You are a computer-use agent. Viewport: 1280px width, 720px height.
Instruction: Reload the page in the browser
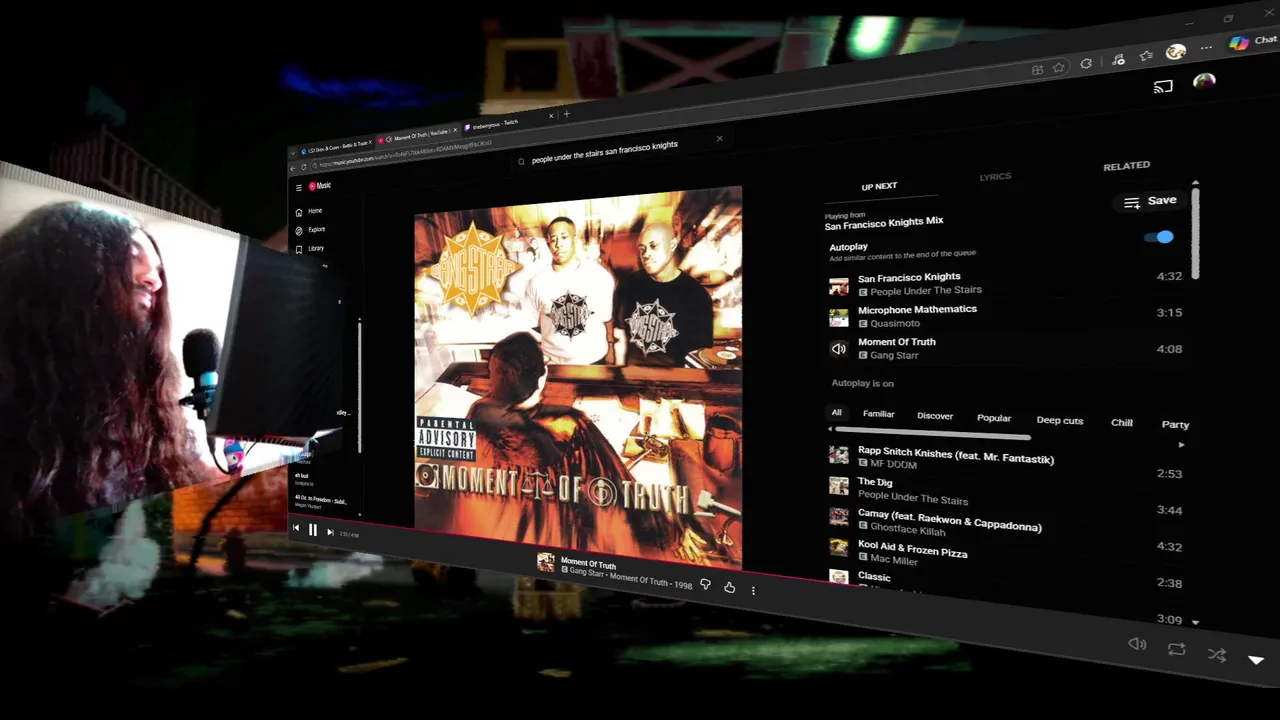click(304, 166)
